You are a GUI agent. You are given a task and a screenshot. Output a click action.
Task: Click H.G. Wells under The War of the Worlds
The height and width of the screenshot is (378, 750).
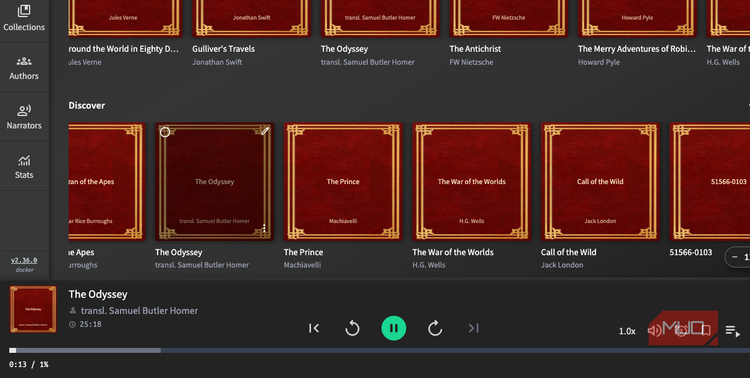429,265
